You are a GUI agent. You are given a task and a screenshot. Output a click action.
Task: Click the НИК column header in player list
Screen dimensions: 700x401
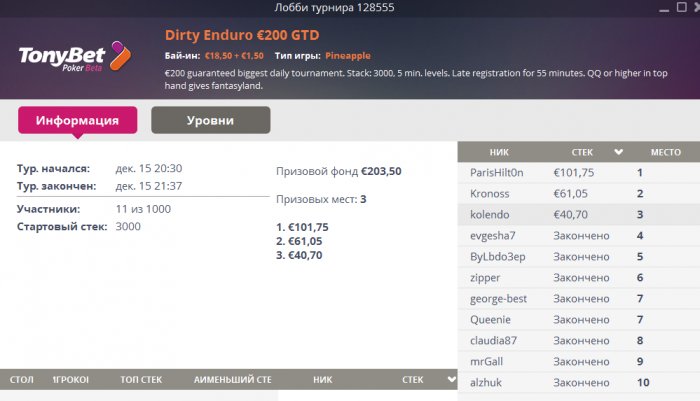(x=499, y=152)
